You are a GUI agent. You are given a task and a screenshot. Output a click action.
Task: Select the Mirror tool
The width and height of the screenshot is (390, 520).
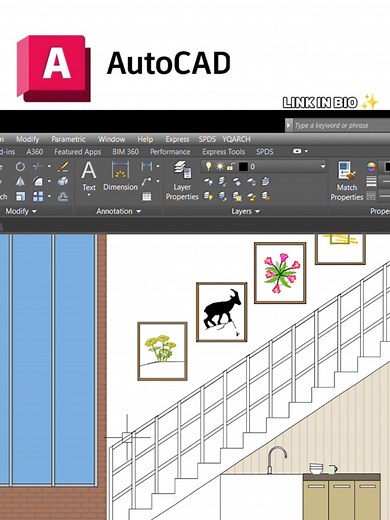pos(20,181)
